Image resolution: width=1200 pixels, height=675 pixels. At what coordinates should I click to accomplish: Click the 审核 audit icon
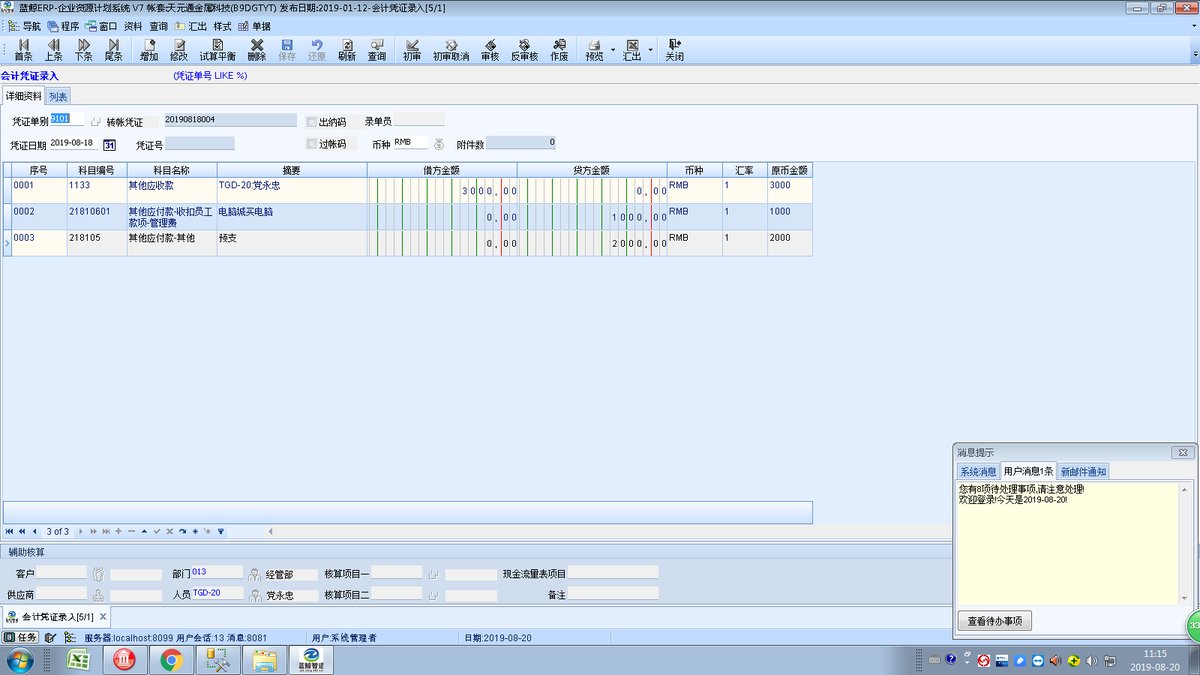(490, 50)
